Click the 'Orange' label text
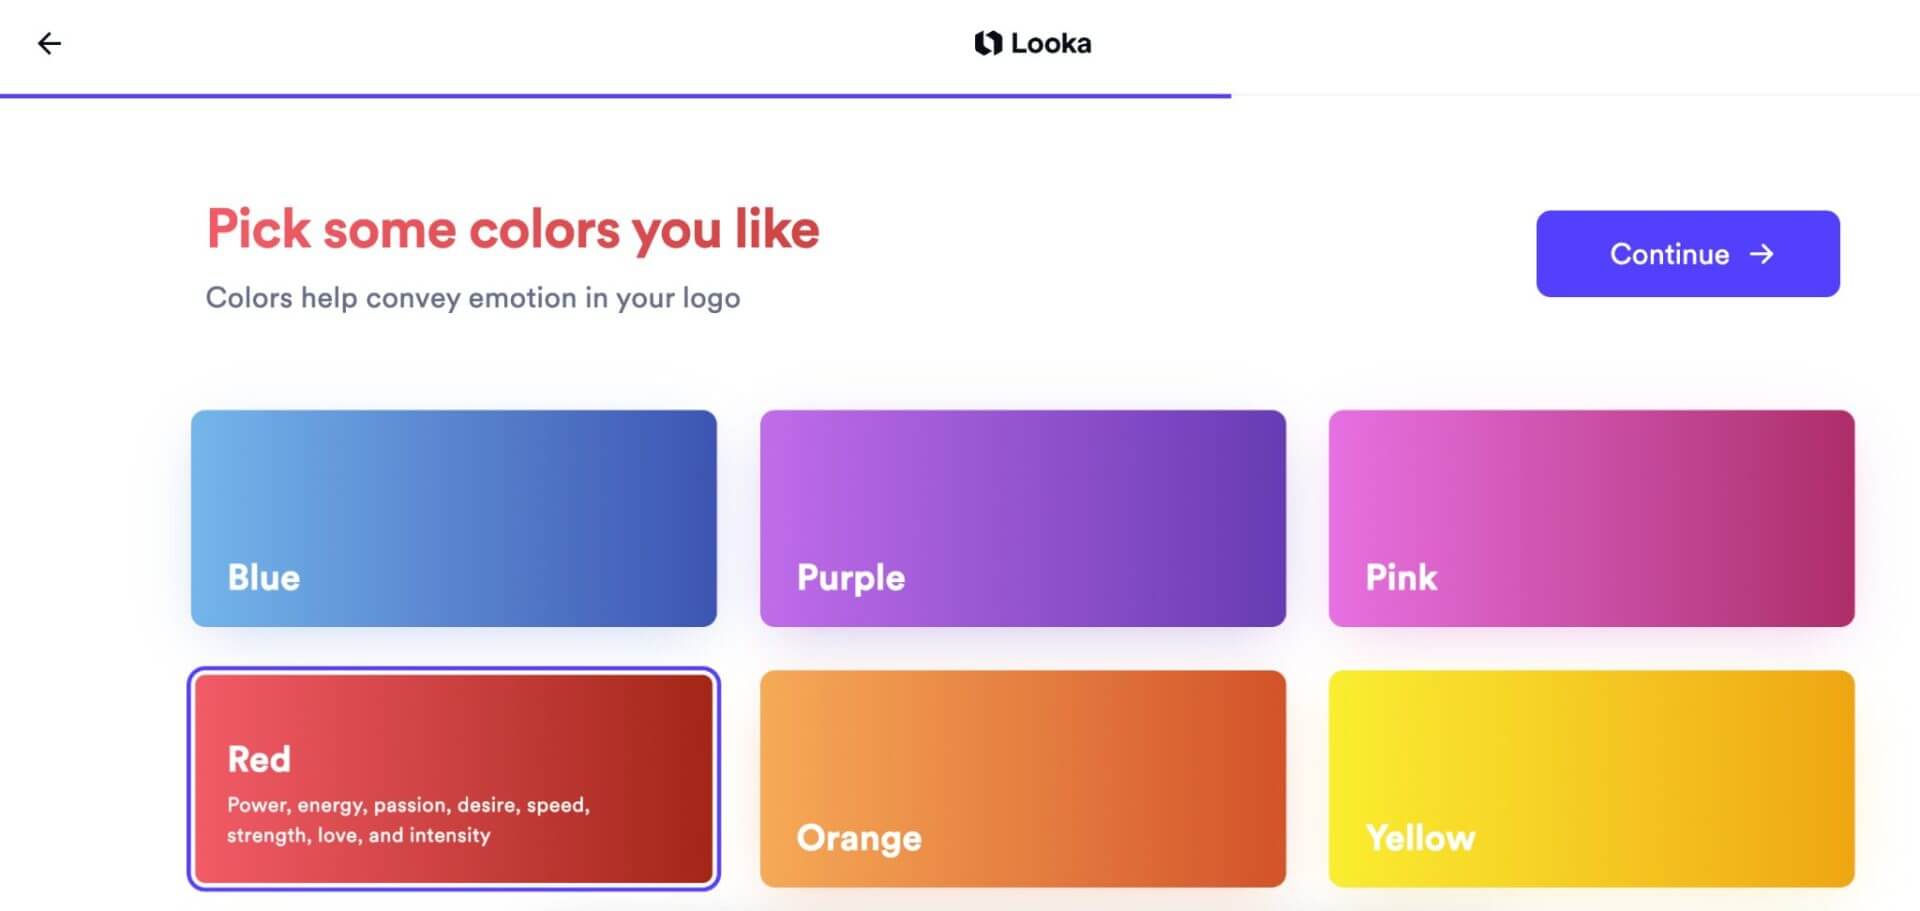Screen dimensions: 1920x911 click(859, 838)
